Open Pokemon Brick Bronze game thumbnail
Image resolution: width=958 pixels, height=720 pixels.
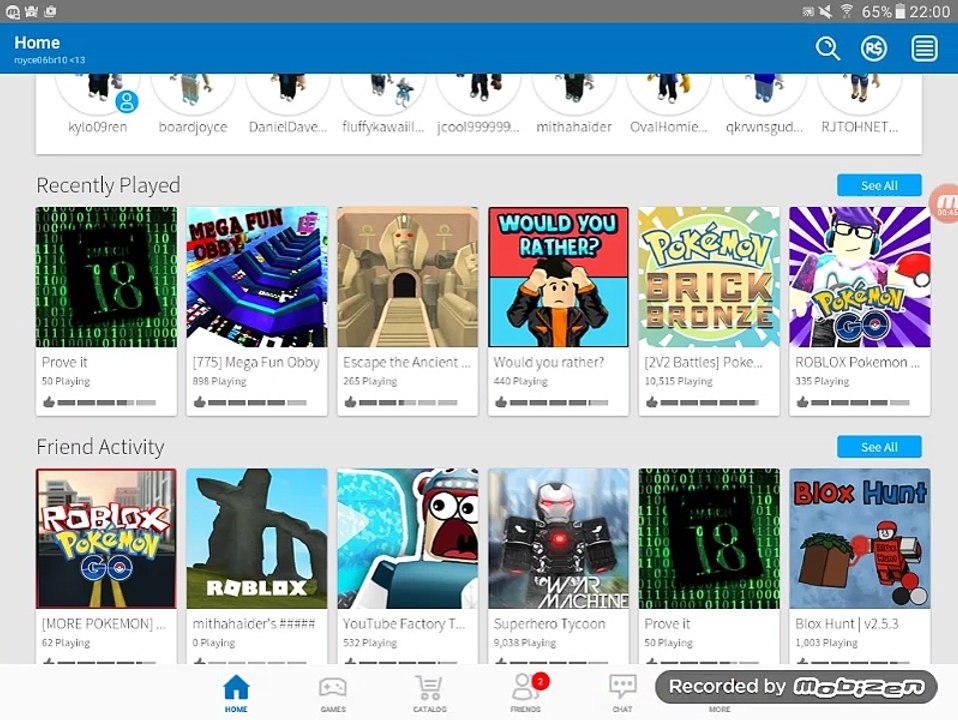pos(709,277)
